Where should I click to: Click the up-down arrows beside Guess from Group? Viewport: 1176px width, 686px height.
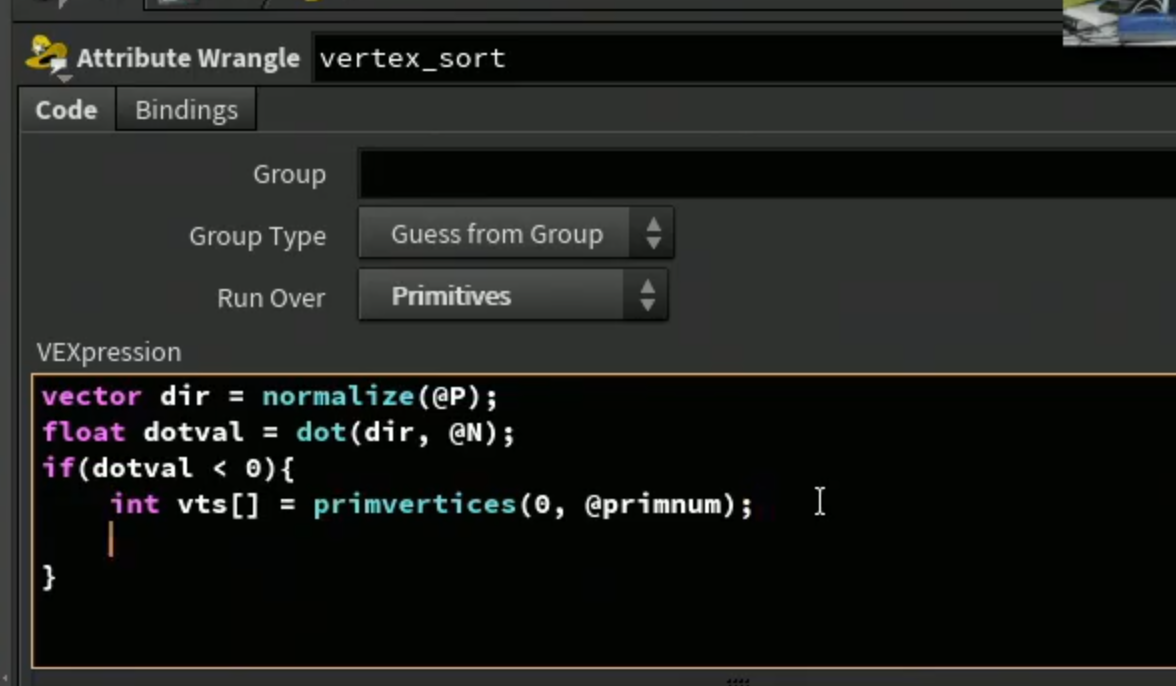(x=653, y=234)
